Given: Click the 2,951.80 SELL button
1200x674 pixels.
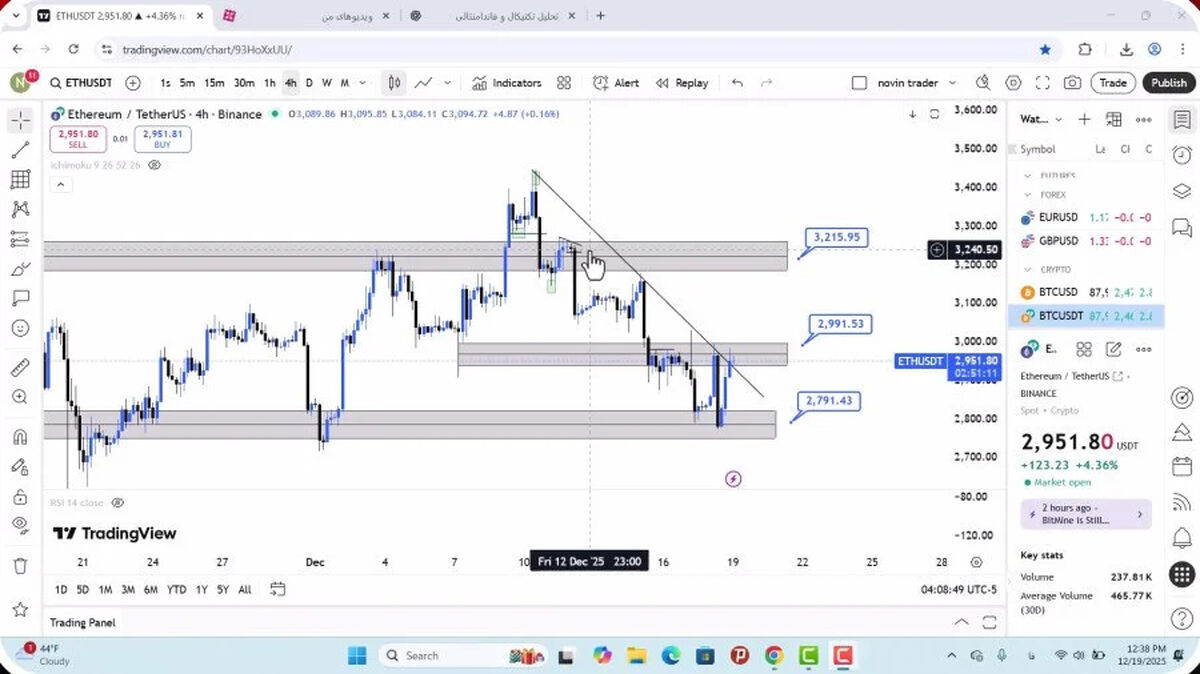Looking at the screenshot, I should tap(78, 139).
